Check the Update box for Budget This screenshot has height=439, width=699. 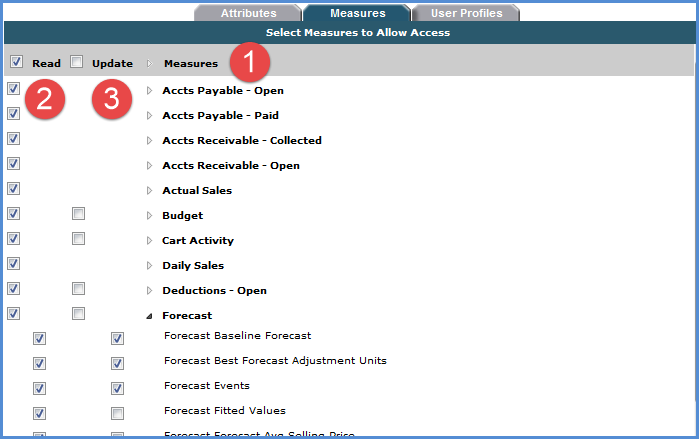pyautogui.click(x=78, y=214)
